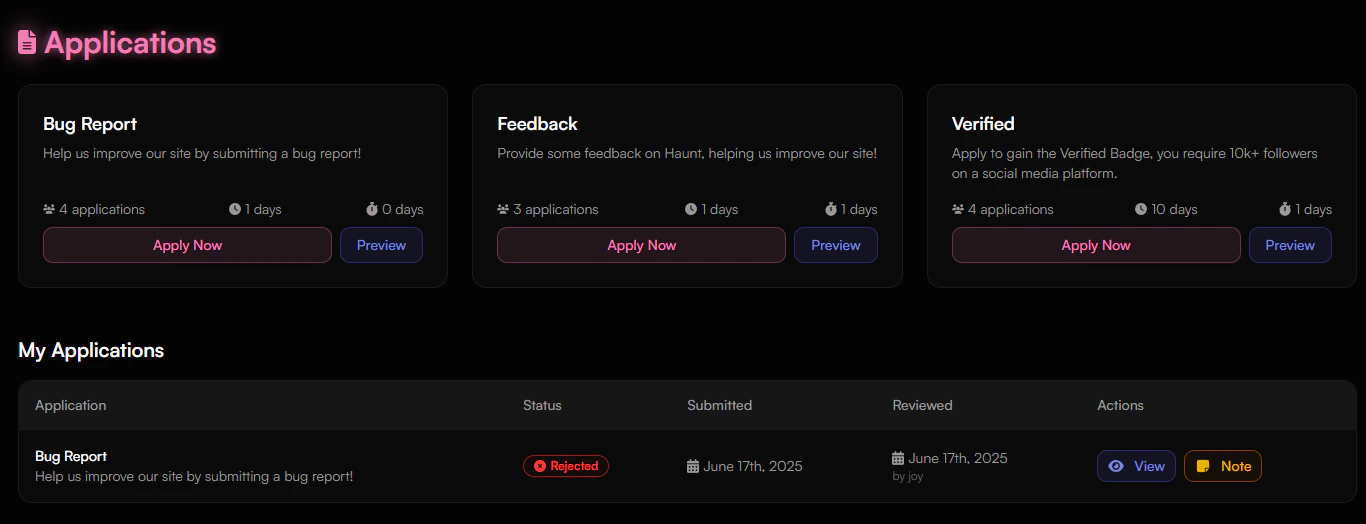This screenshot has height=524, width=1366.
Task: Click '4 applications' in Bug Report card
Action: point(102,209)
